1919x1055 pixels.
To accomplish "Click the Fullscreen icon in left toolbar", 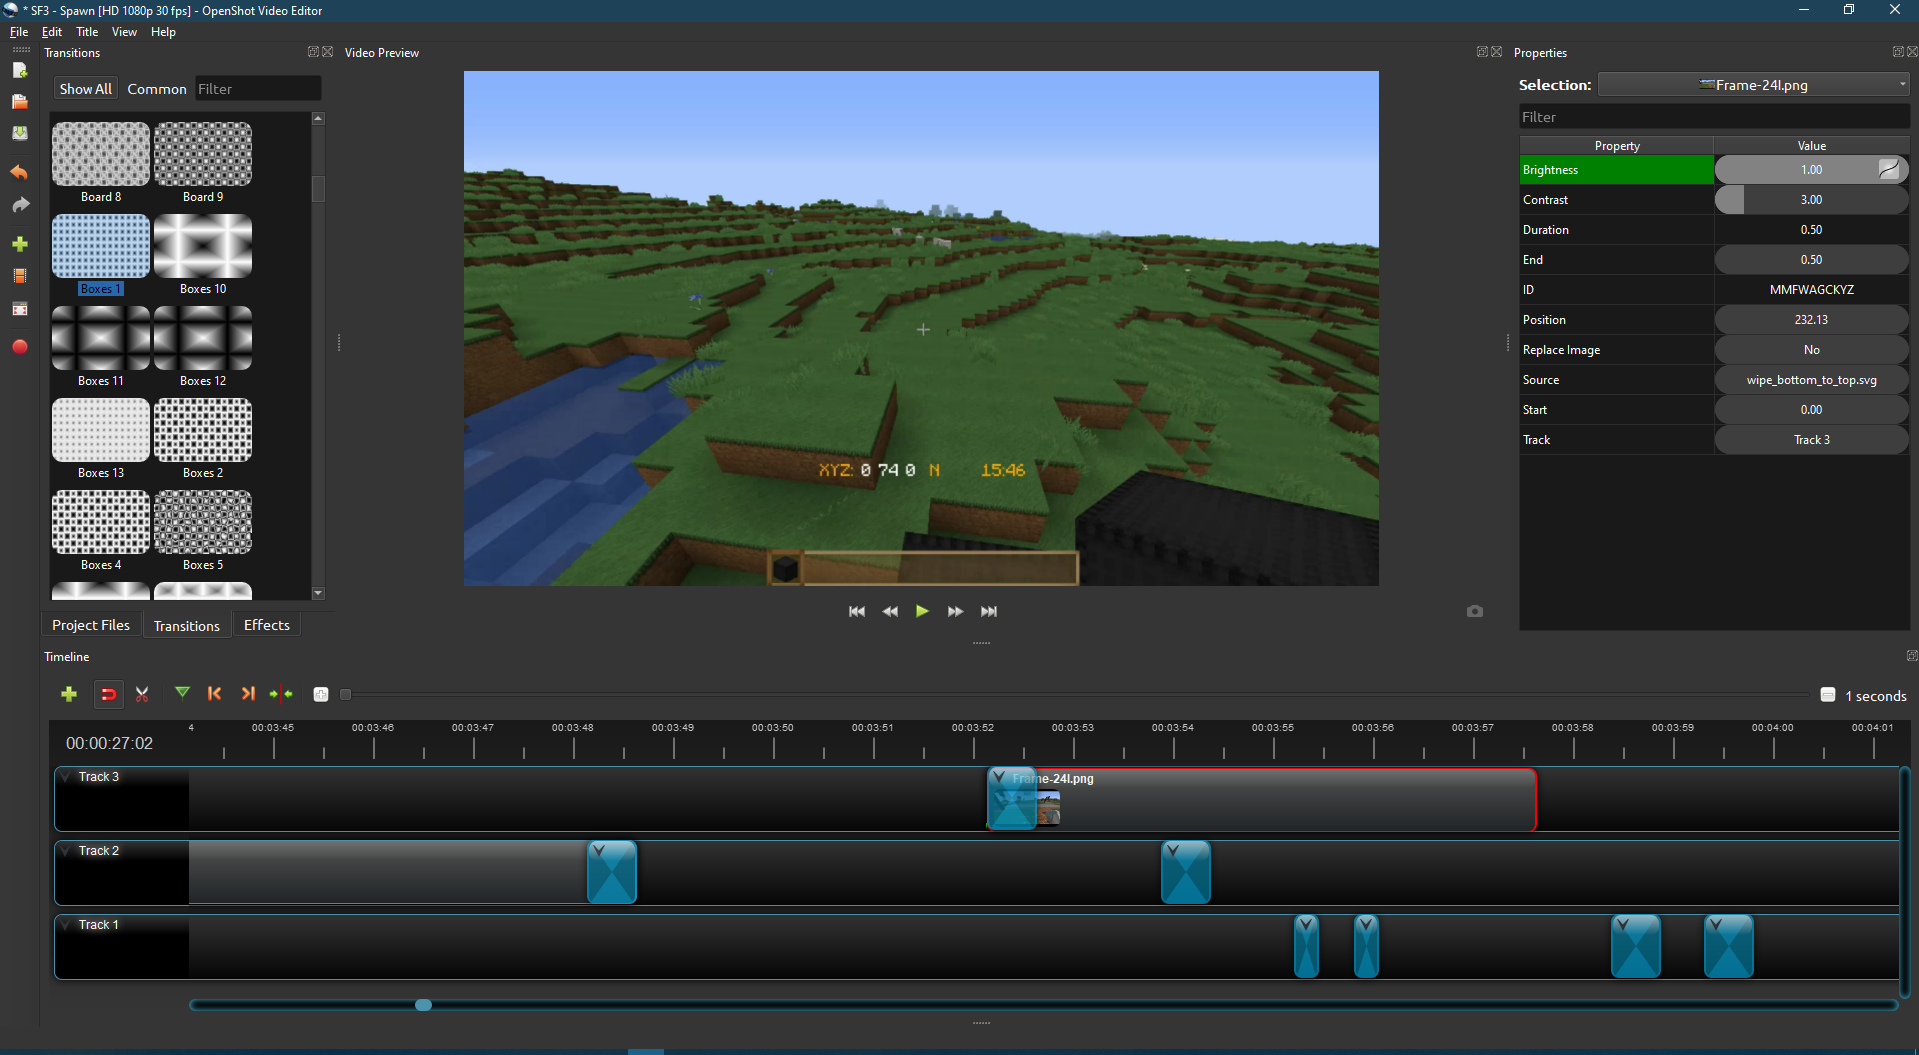I will 19,309.
